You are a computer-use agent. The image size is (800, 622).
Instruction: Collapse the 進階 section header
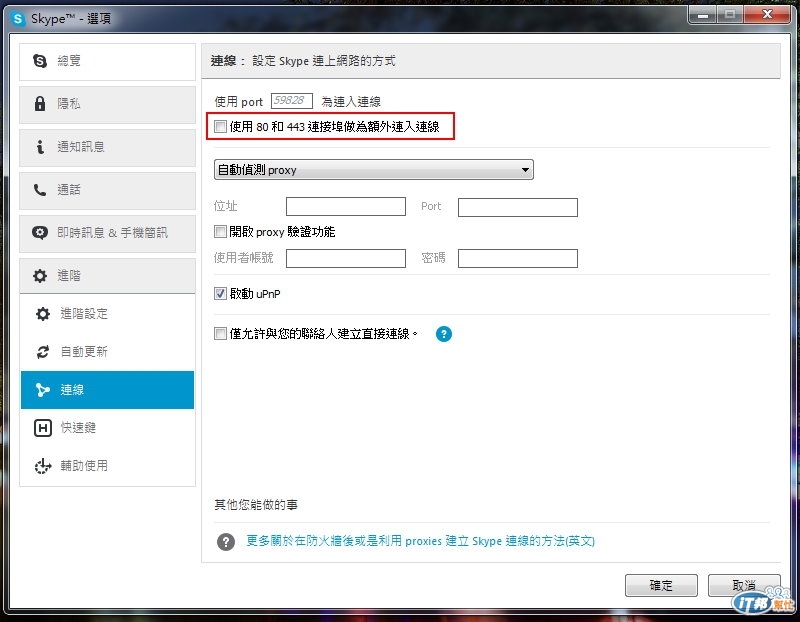(107, 276)
